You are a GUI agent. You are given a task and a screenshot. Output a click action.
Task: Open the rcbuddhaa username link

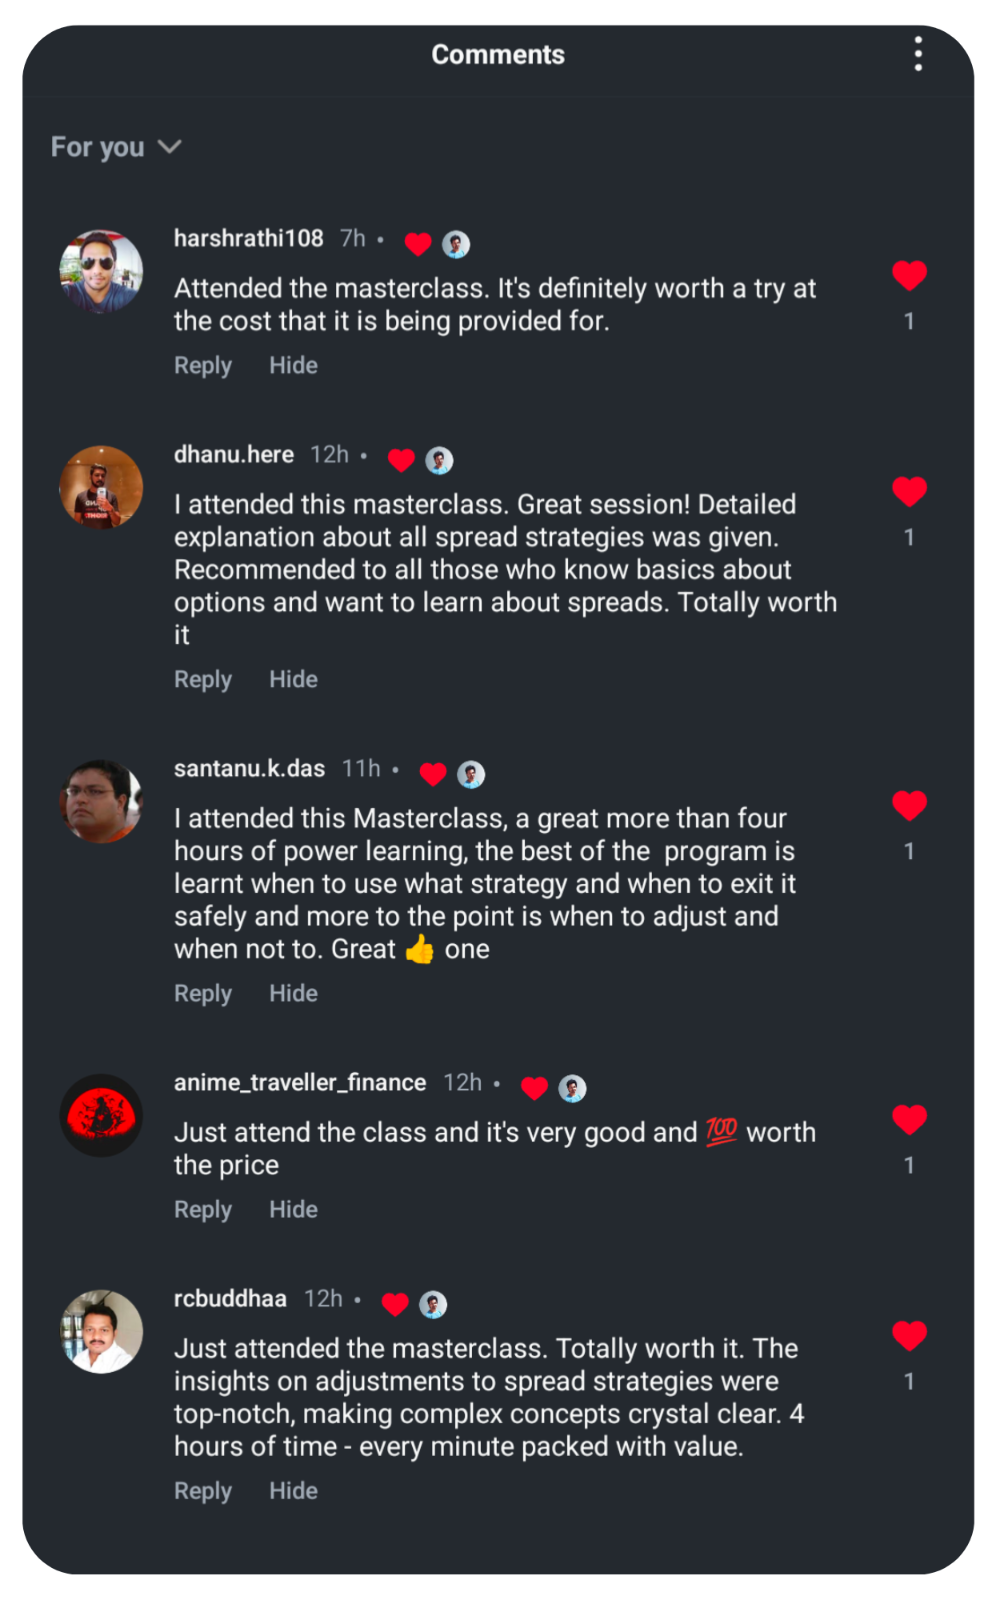point(230,1299)
